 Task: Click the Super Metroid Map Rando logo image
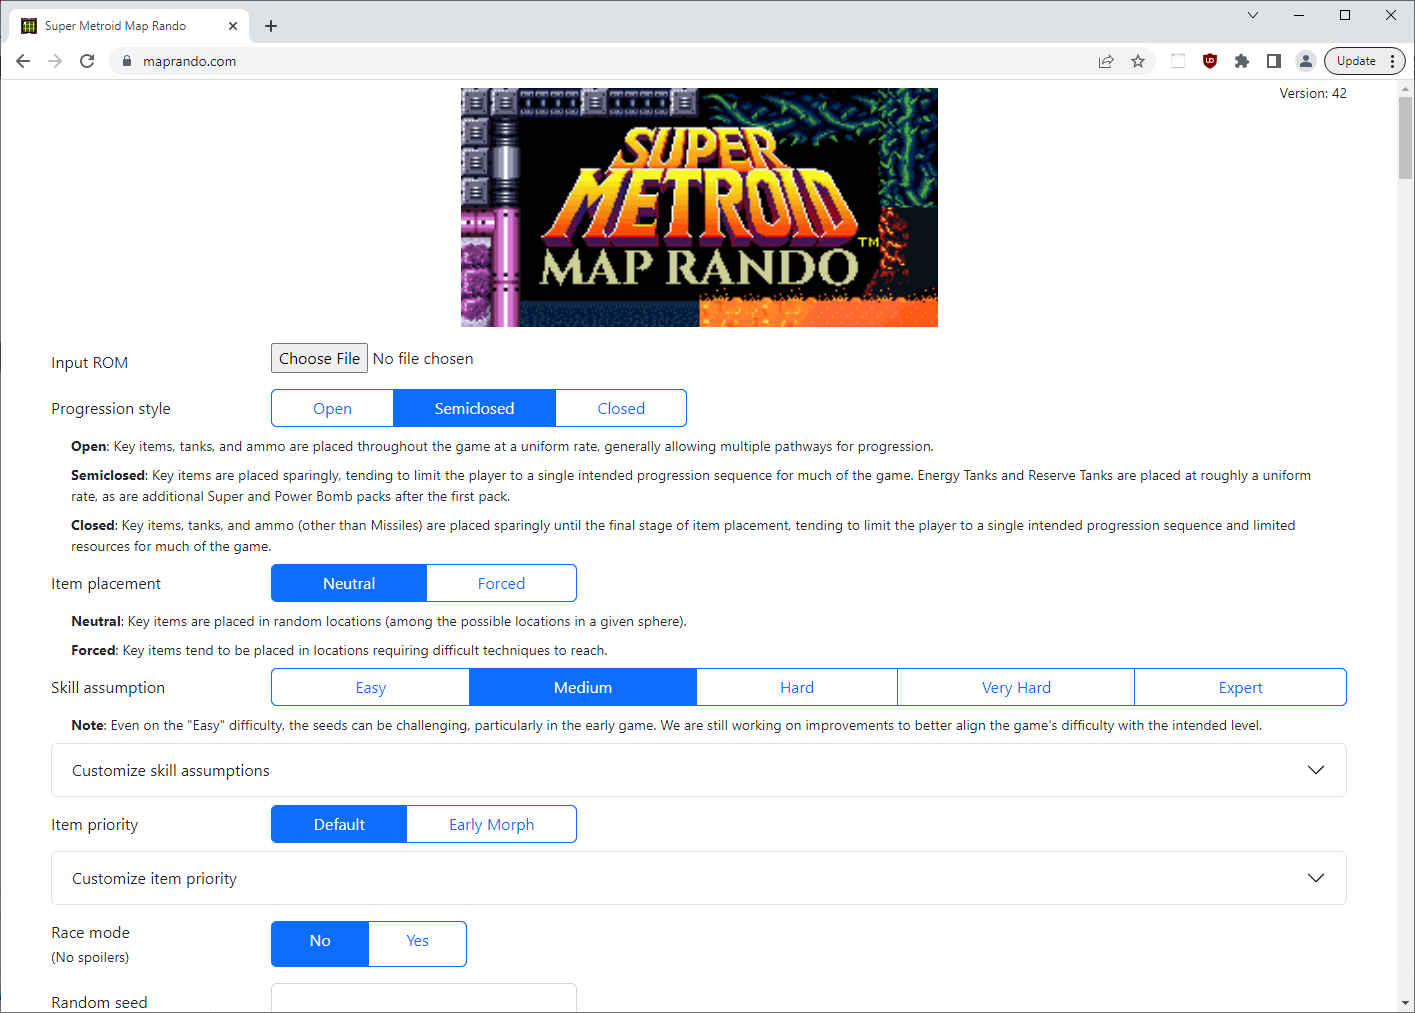pos(699,207)
